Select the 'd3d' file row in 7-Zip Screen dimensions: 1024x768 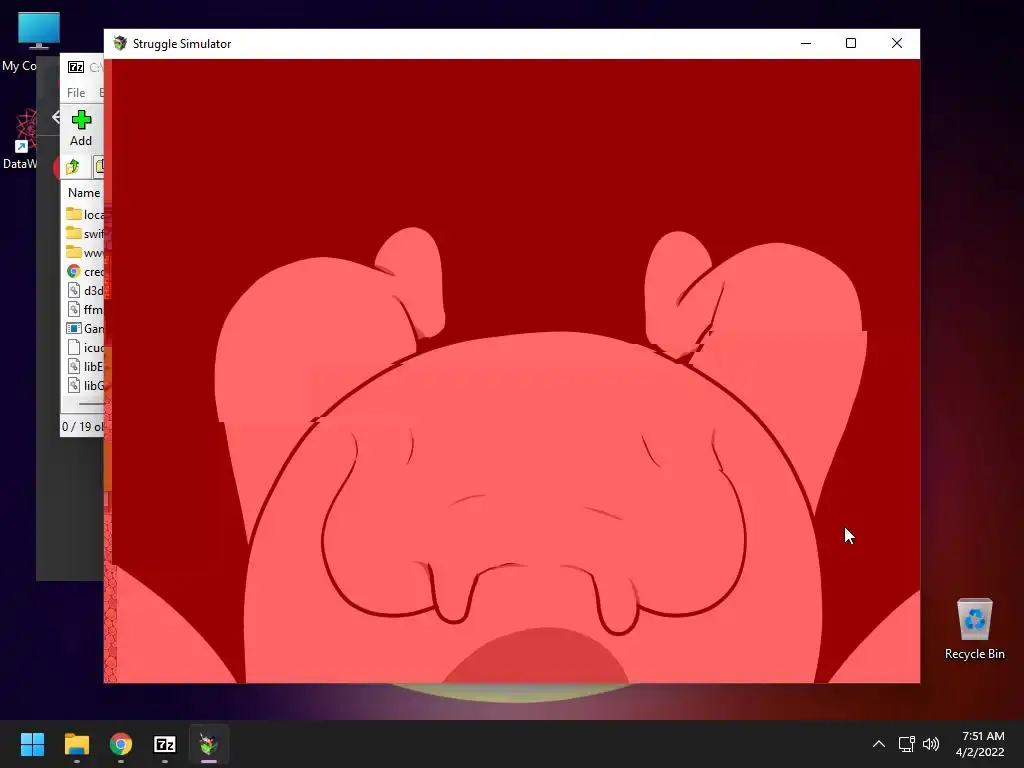pos(84,290)
